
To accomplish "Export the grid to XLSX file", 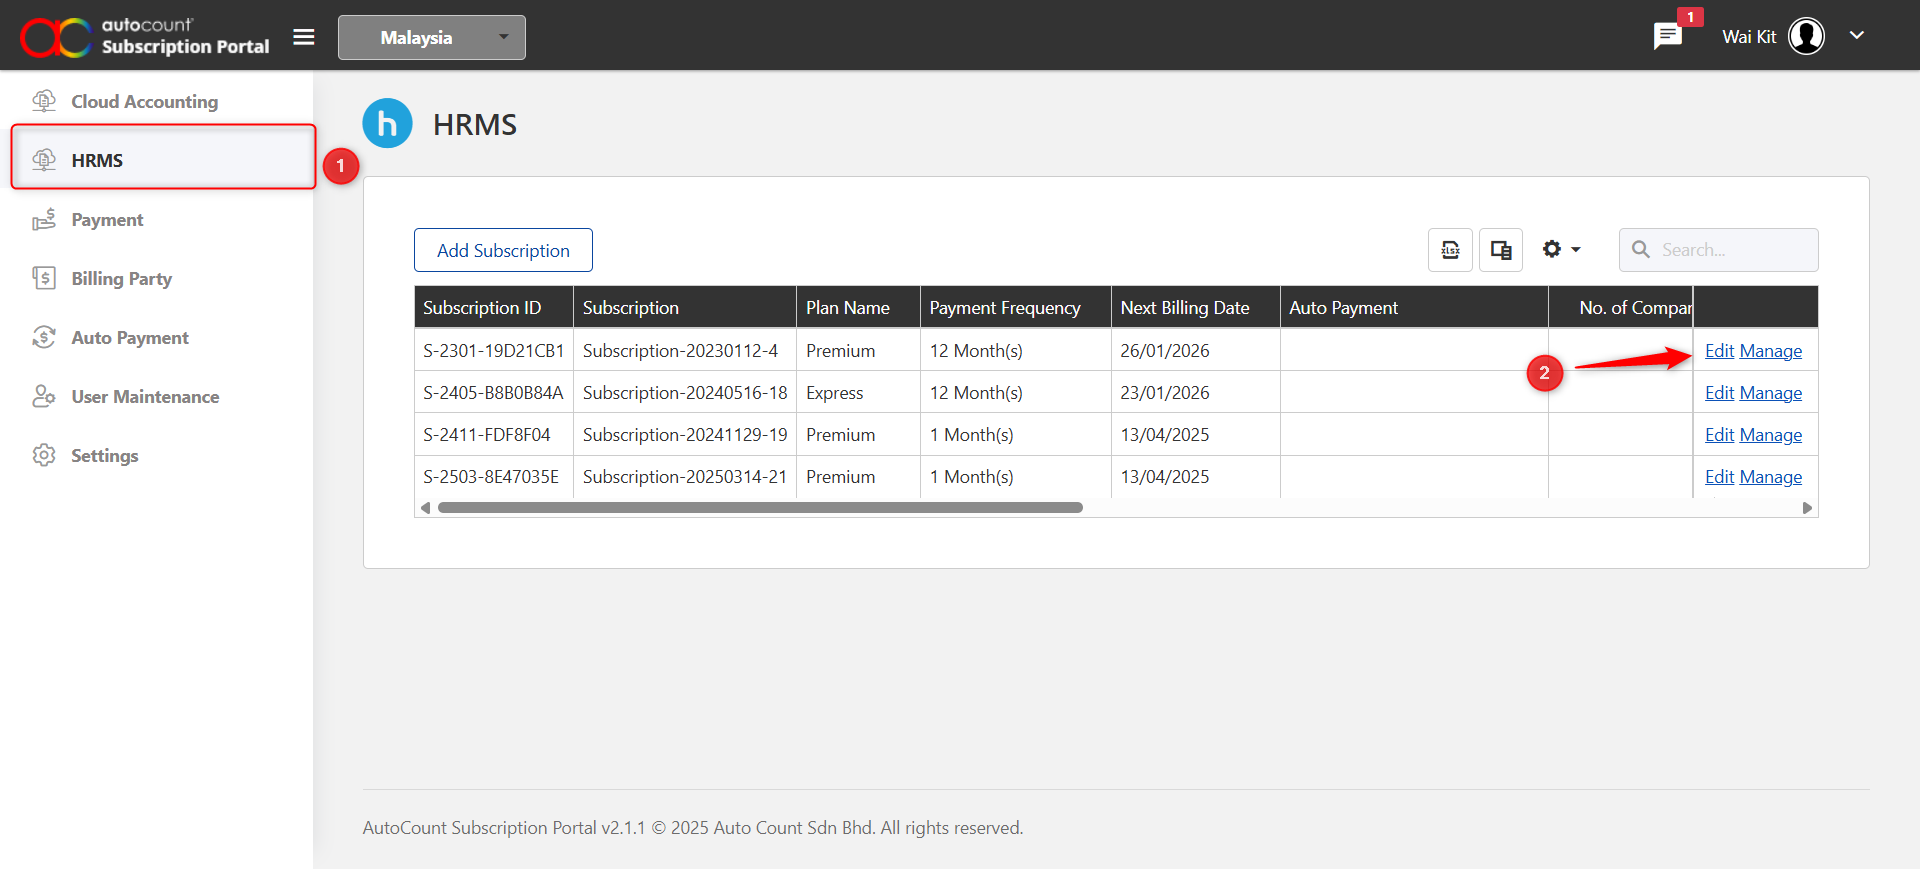I will tap(1450, 250).
